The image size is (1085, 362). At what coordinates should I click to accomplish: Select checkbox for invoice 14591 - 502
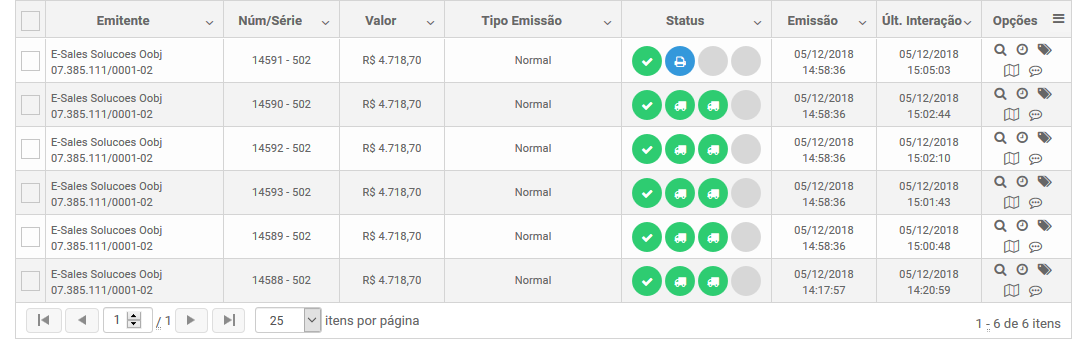click(30, 61)
